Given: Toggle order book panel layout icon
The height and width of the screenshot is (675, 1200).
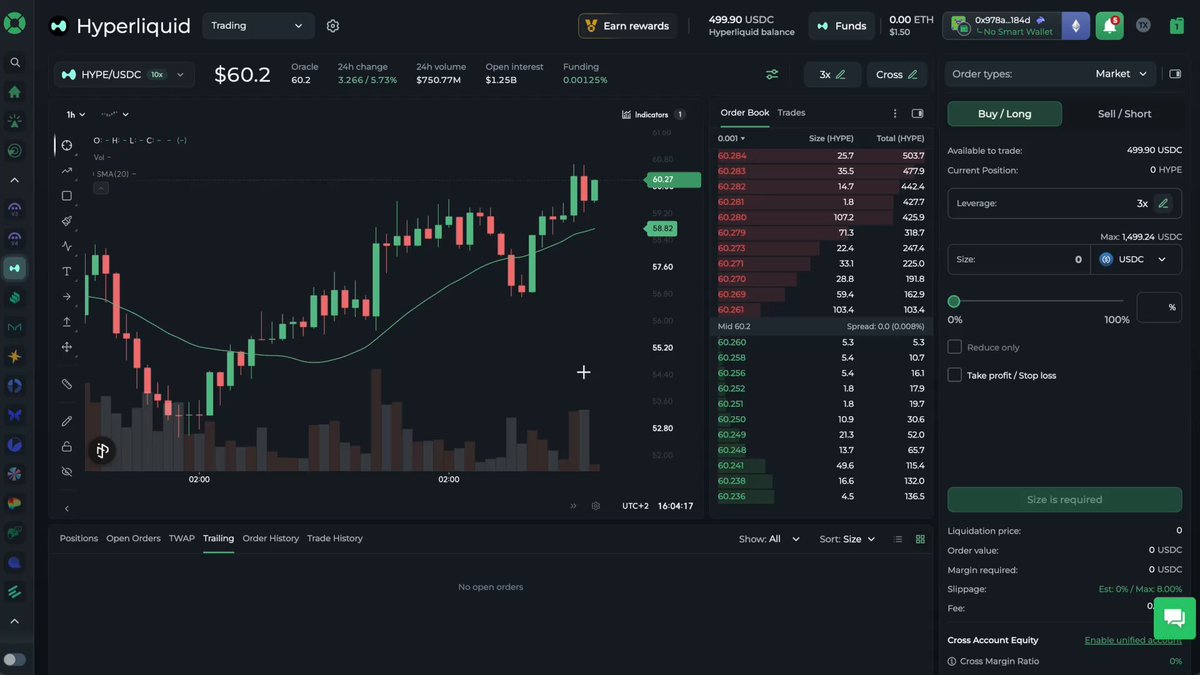Looking at the screenshot, I should pyautogui.click(x=918, y=113).
